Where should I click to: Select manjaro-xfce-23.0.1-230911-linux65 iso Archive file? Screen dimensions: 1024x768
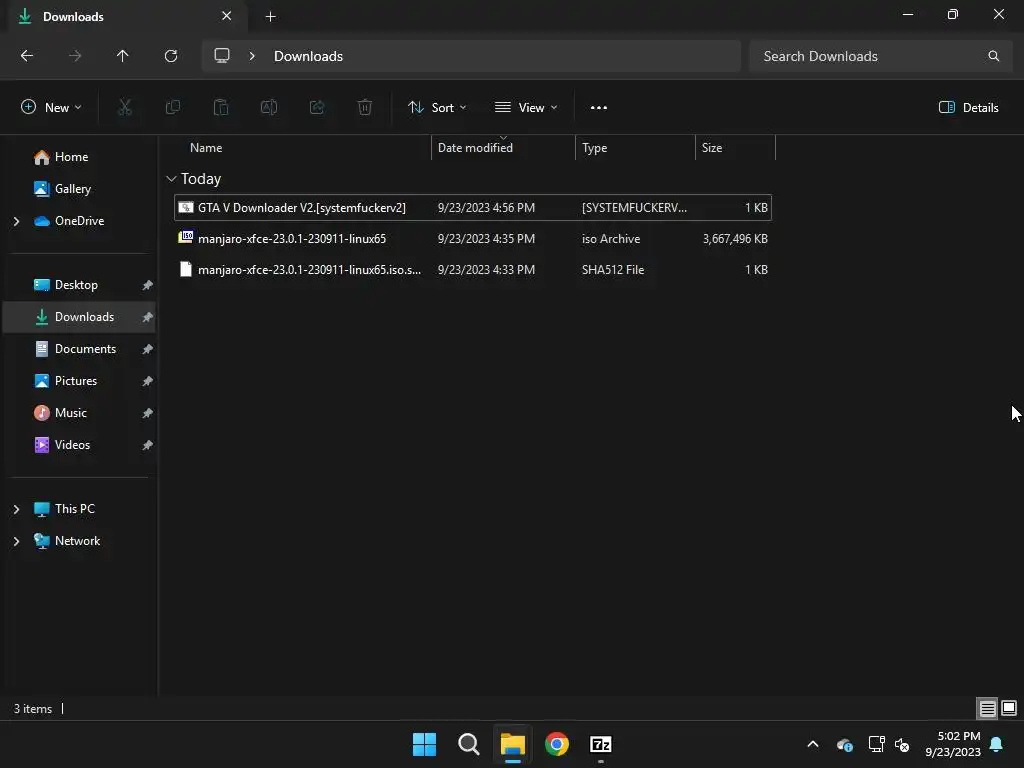pyautogui.click(x=473, y=238)
